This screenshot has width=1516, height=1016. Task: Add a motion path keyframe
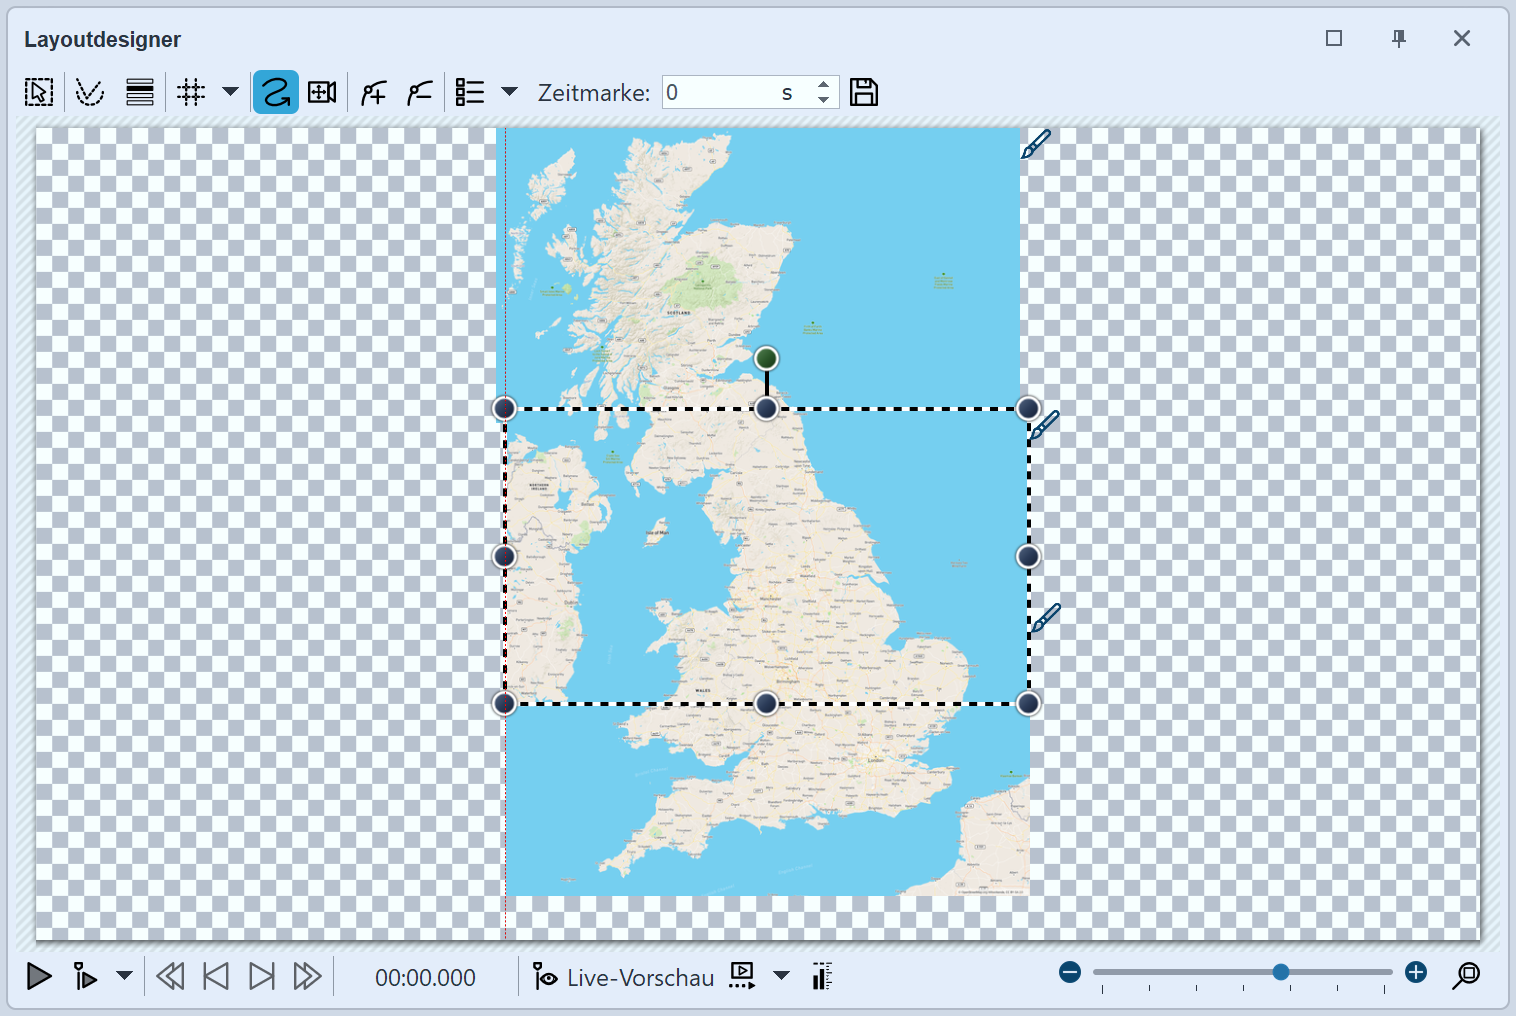(374, 93)
